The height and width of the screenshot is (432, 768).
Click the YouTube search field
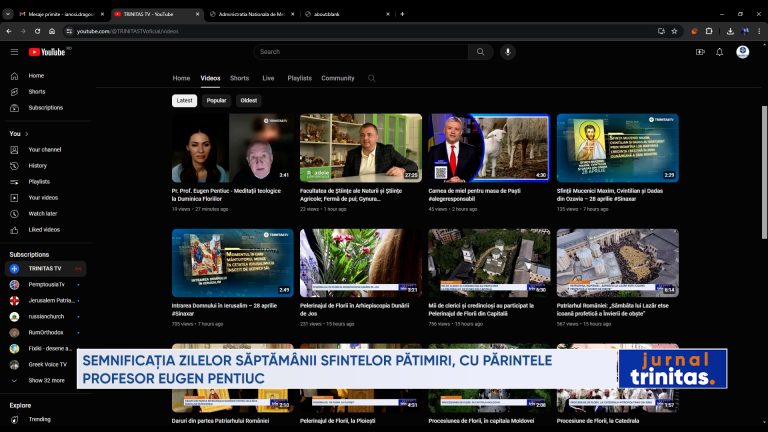361,52
